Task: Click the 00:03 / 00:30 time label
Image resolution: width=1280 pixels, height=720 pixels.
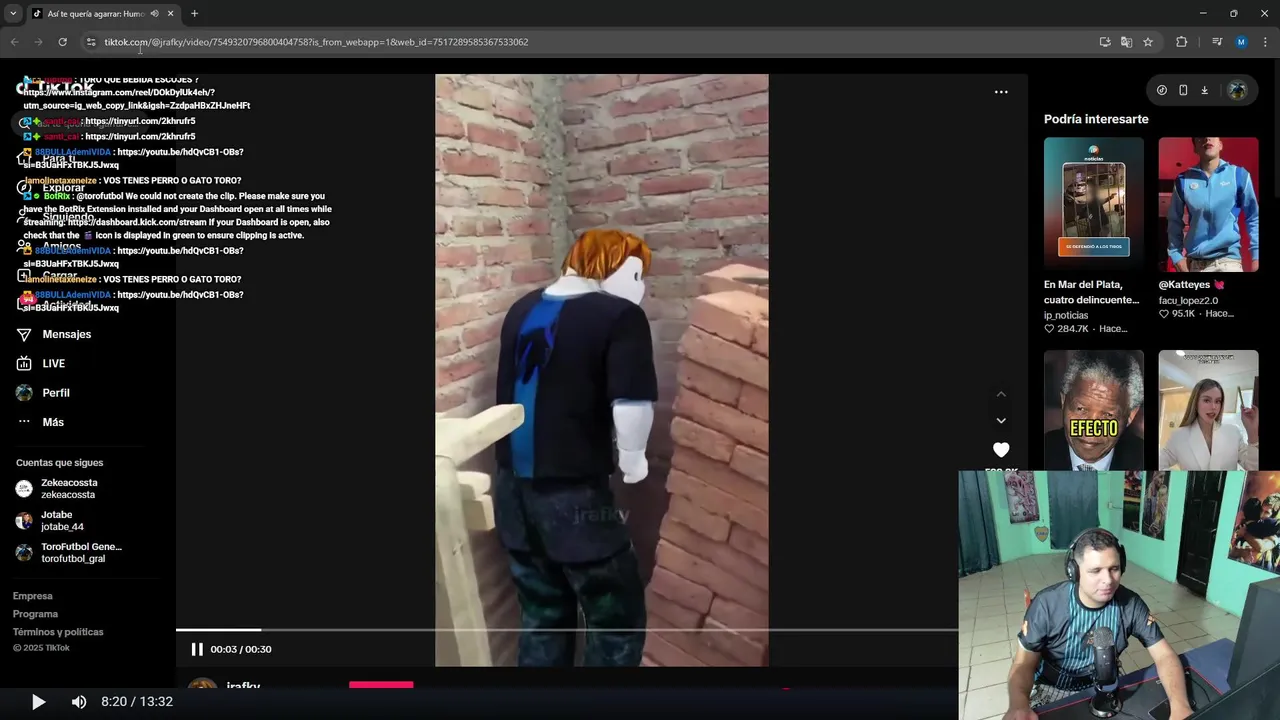Action: pos(241,649)
